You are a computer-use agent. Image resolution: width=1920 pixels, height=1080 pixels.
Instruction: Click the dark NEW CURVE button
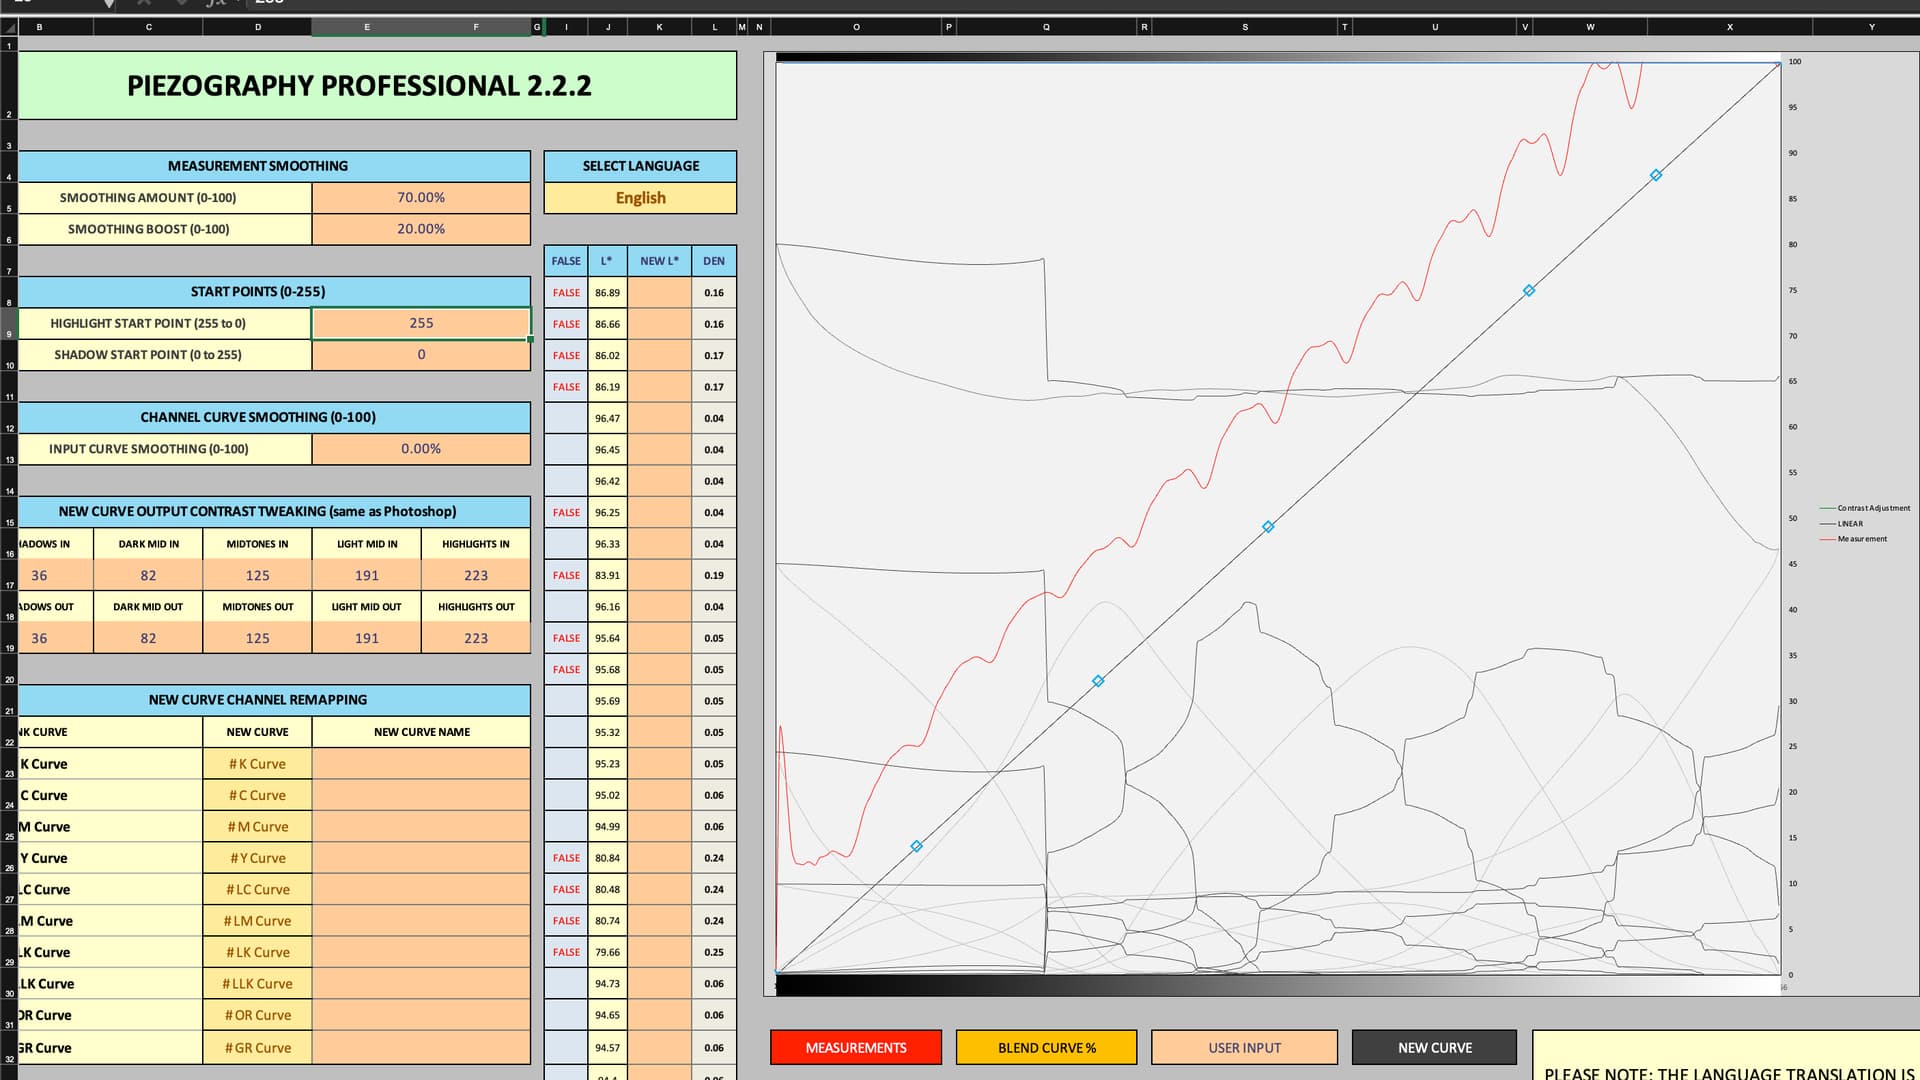1434,1048
